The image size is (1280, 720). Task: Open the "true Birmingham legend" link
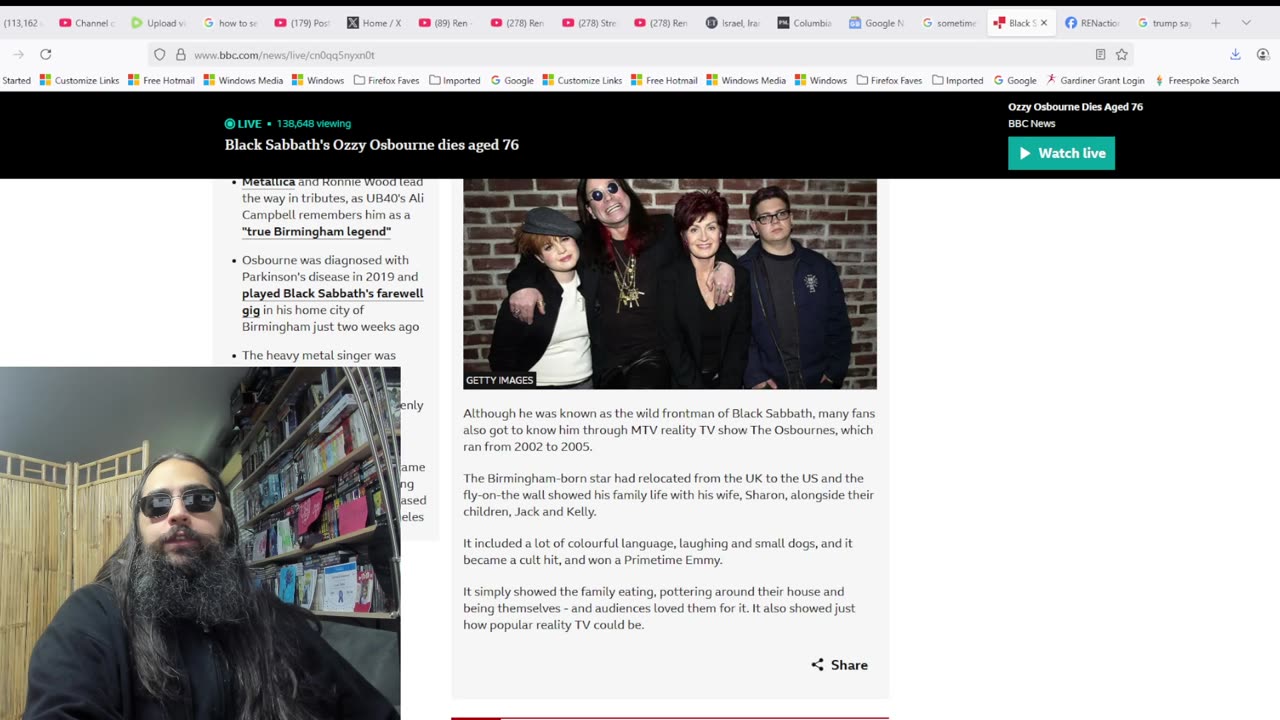[x=316, y=232]
